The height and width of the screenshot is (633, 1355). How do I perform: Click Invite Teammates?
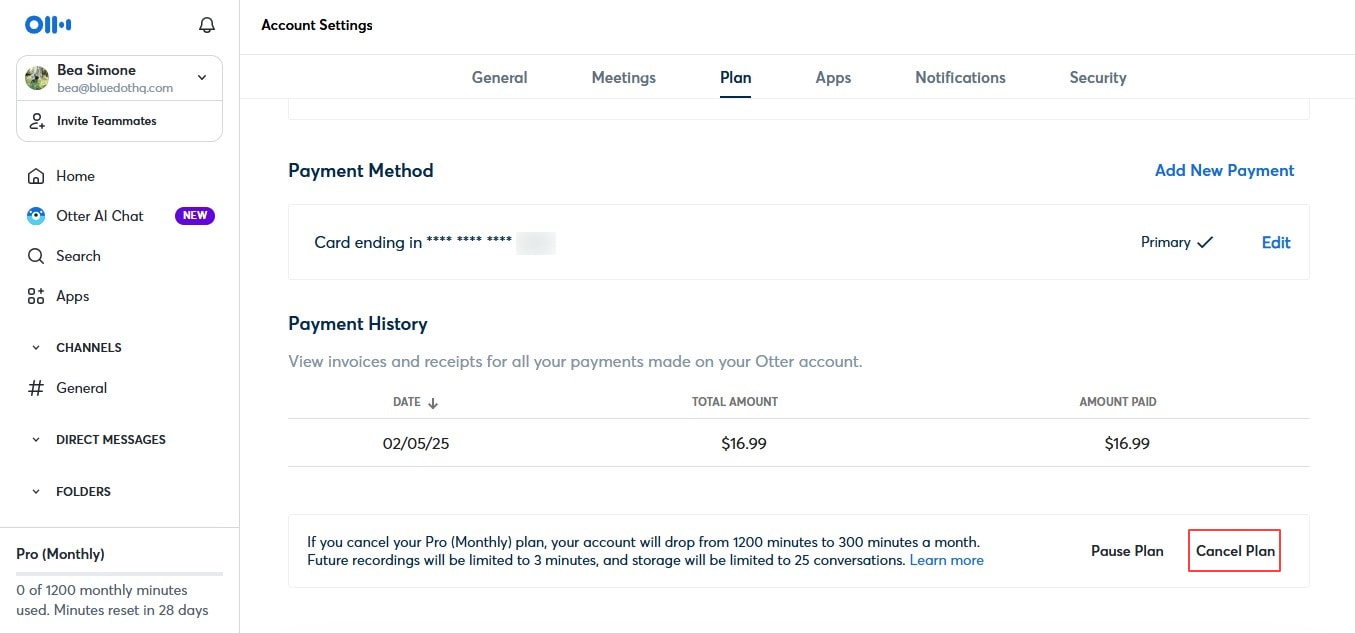pos(107,121)
